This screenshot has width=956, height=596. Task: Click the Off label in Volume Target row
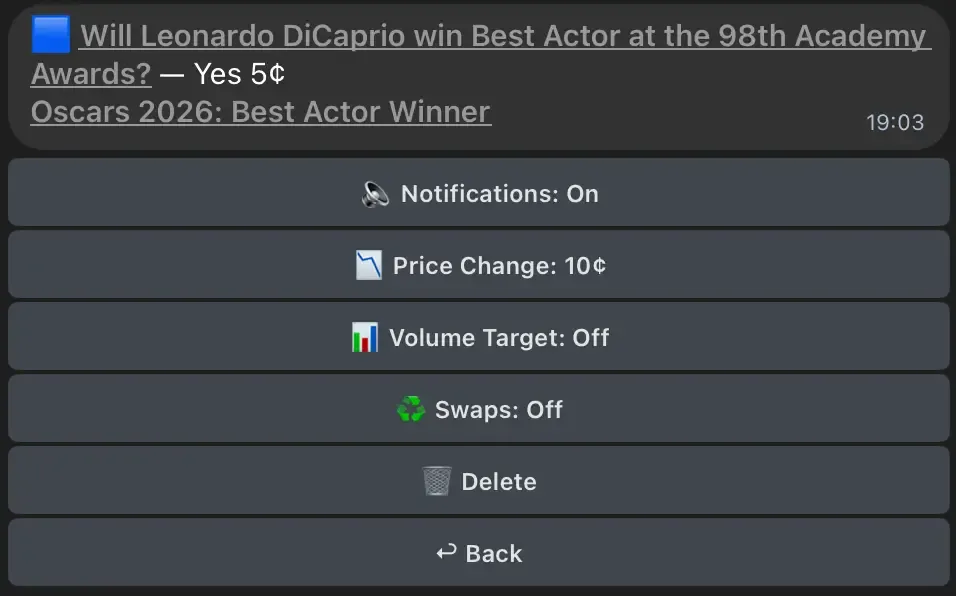point(590,338)
